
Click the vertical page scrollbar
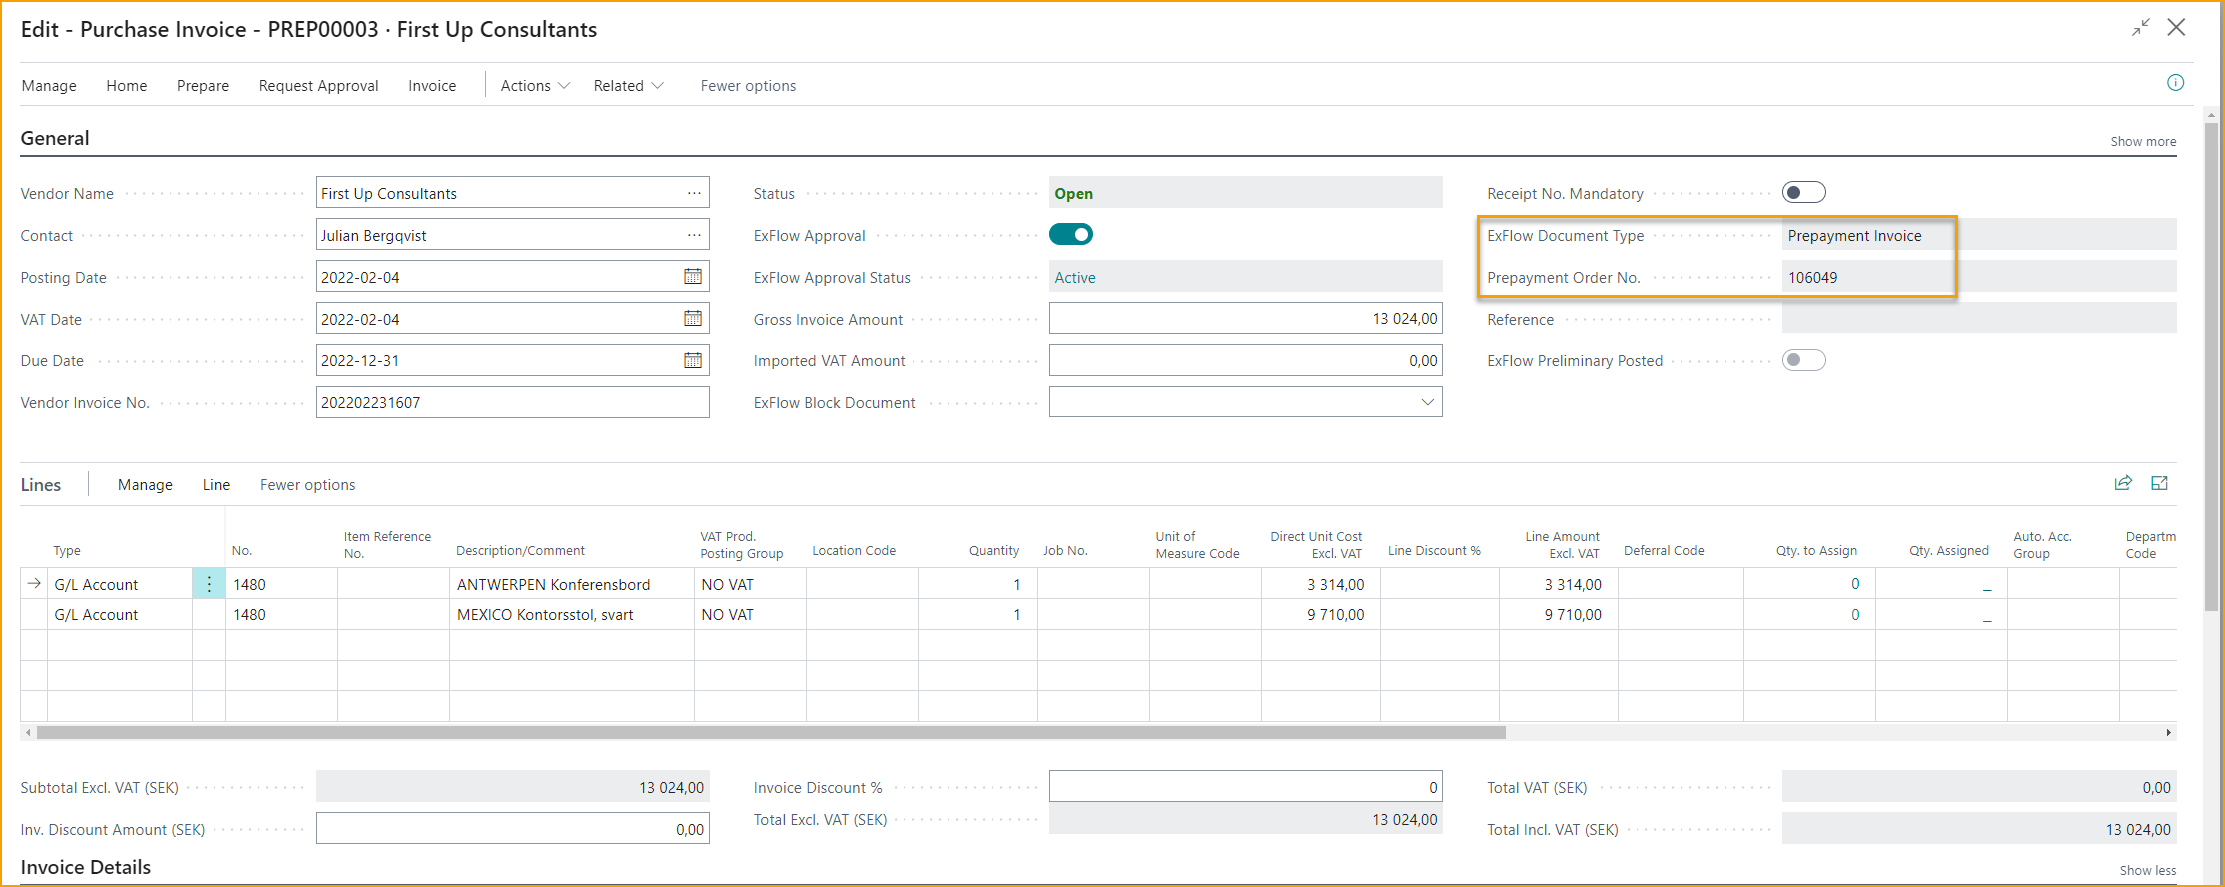click(x=2211, y=365)
